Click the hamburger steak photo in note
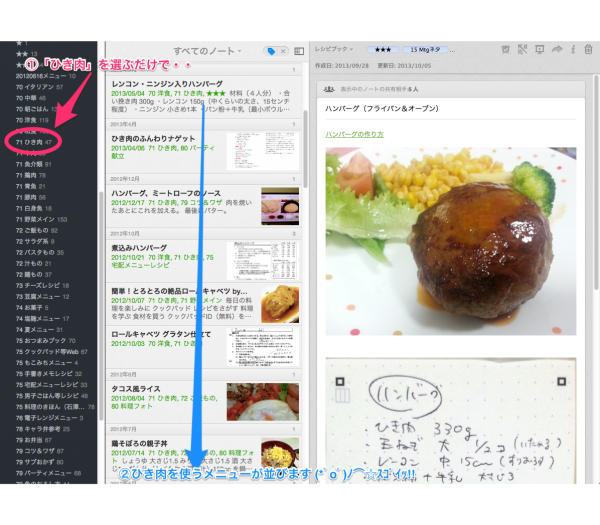Screen dimensions: 600x525 coord(451,241)
